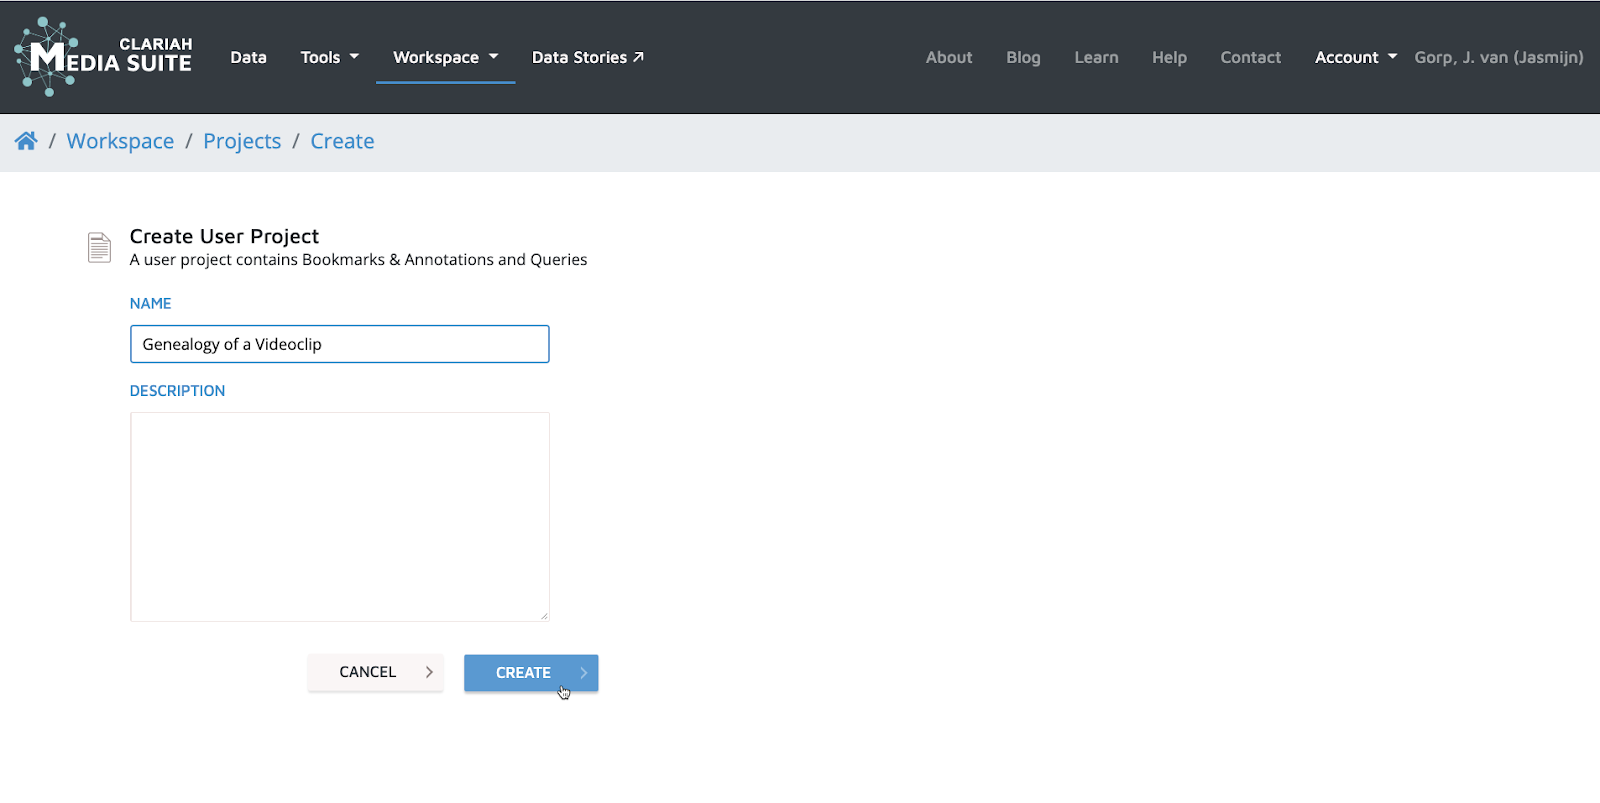Open the Data menu item
The height and width of the screenshot is (803, 1600).
tap(248, 57)
